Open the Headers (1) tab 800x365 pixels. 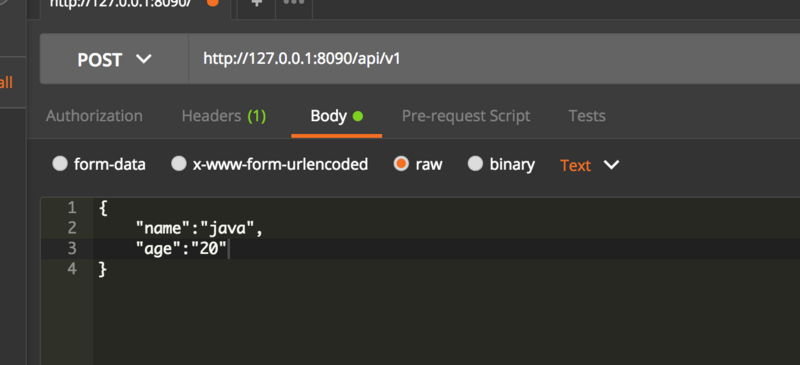224,116
